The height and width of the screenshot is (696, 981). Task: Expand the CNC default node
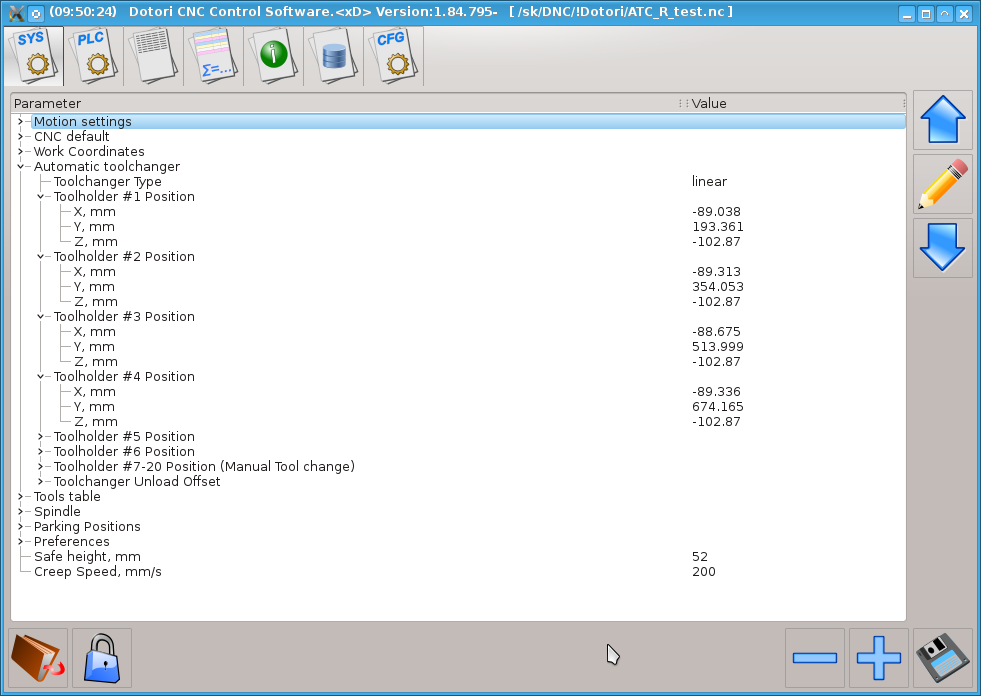point(21,136)
